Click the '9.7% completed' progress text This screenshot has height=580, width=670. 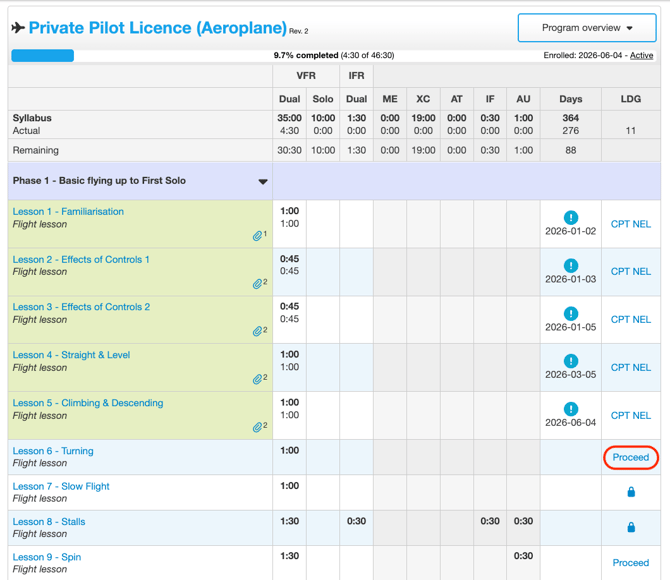(306, 55)
